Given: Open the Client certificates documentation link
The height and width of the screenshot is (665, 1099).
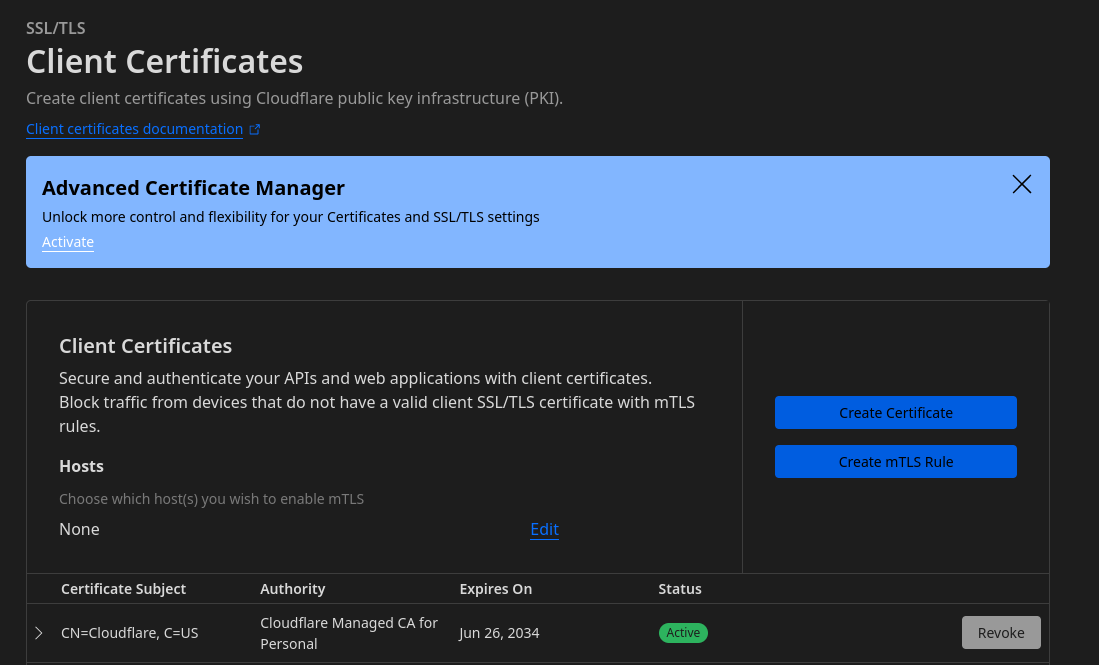Looking at the screenshot, I should [134, 129].
